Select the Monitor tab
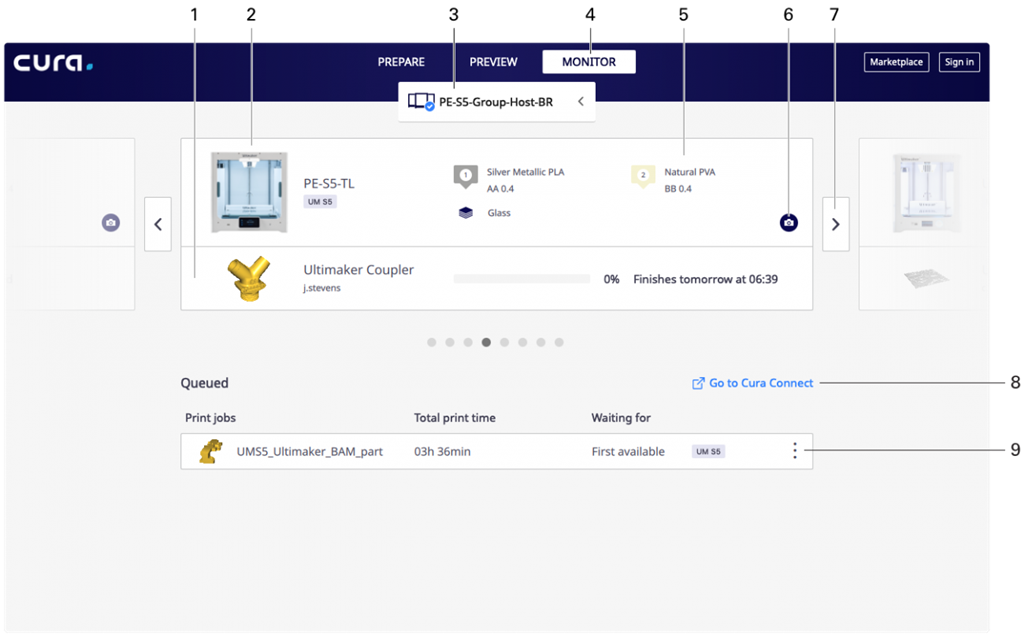The image size is (1024, 636). click(588, 62)
